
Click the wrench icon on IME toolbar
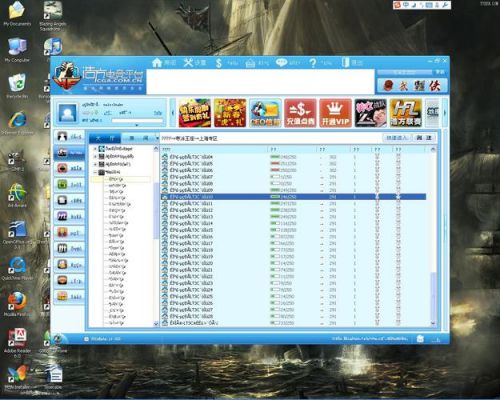(x=445, y=5)
